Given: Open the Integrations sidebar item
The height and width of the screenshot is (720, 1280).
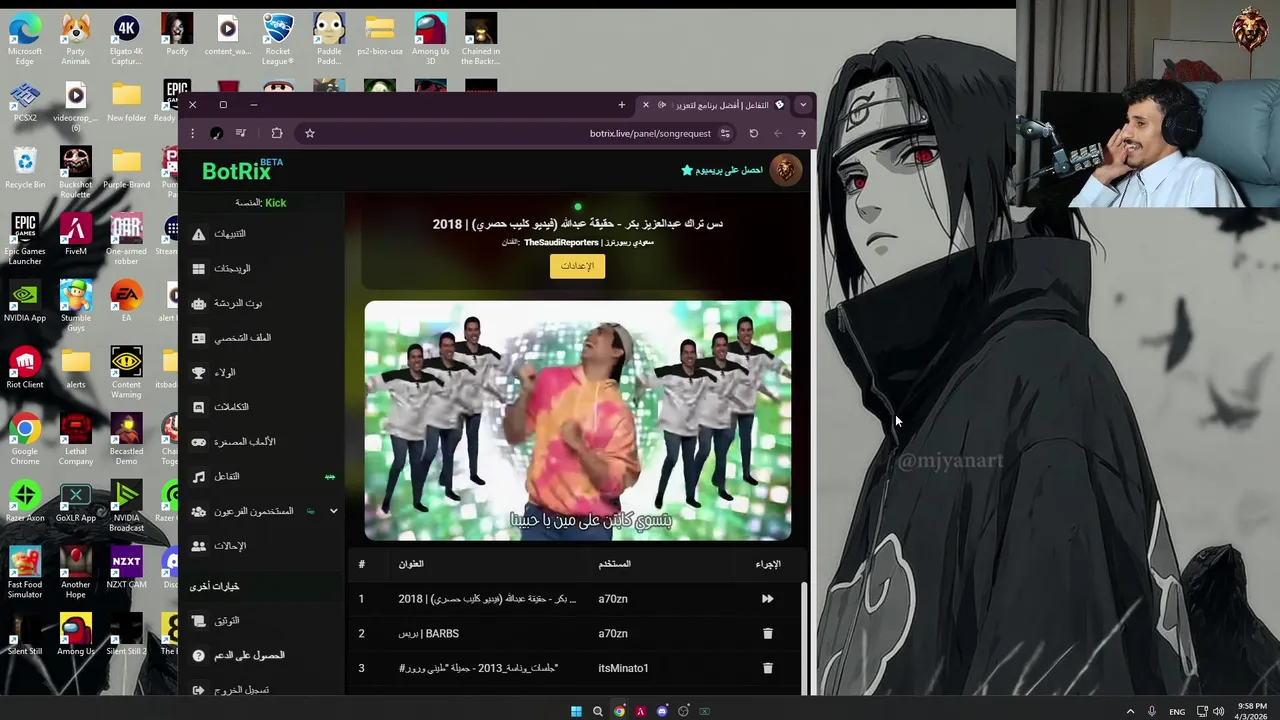Looking at the screenshot, I should tap(262, 407).
